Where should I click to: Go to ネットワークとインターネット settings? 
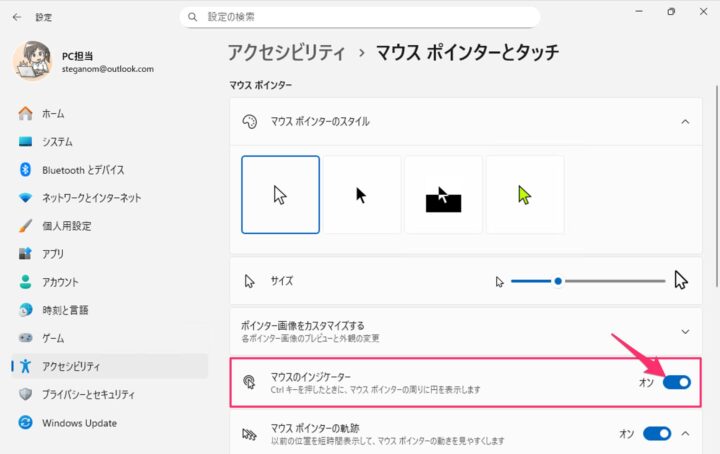point(91,198)
